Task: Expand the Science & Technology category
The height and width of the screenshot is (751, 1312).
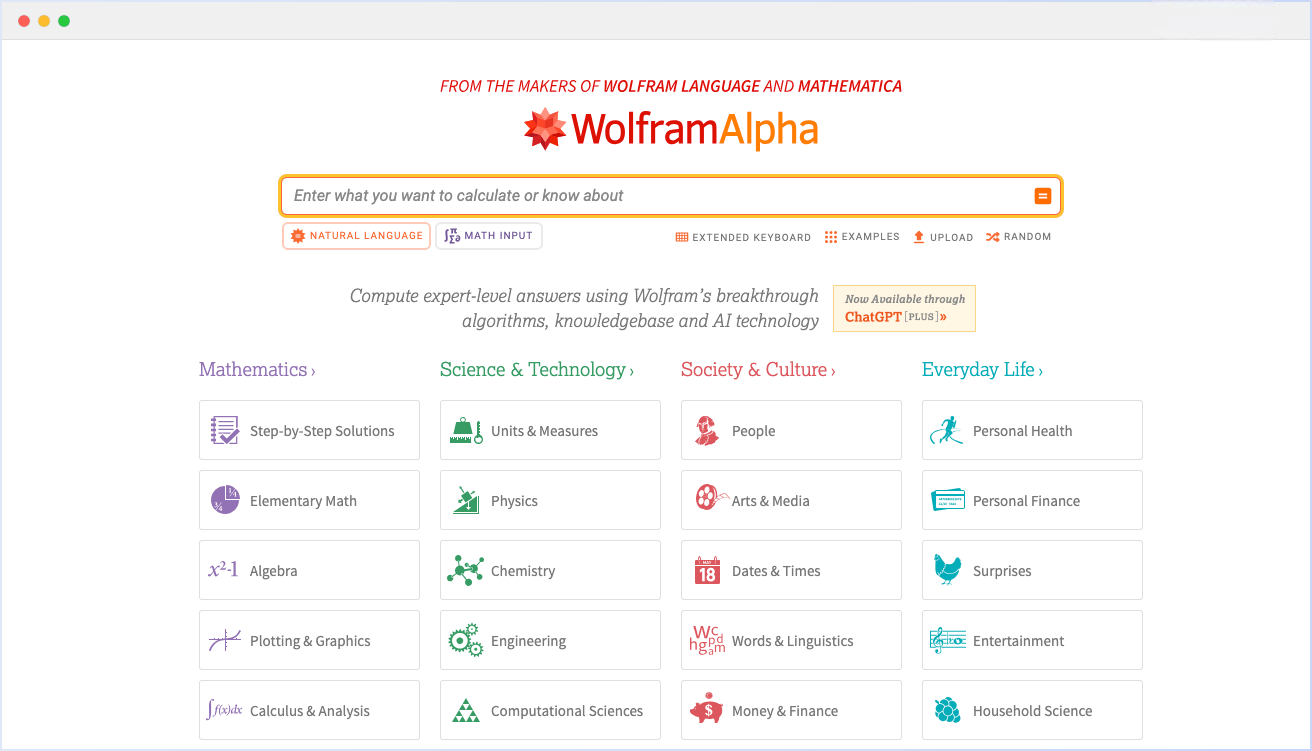Action: click(x=537, y=370)
